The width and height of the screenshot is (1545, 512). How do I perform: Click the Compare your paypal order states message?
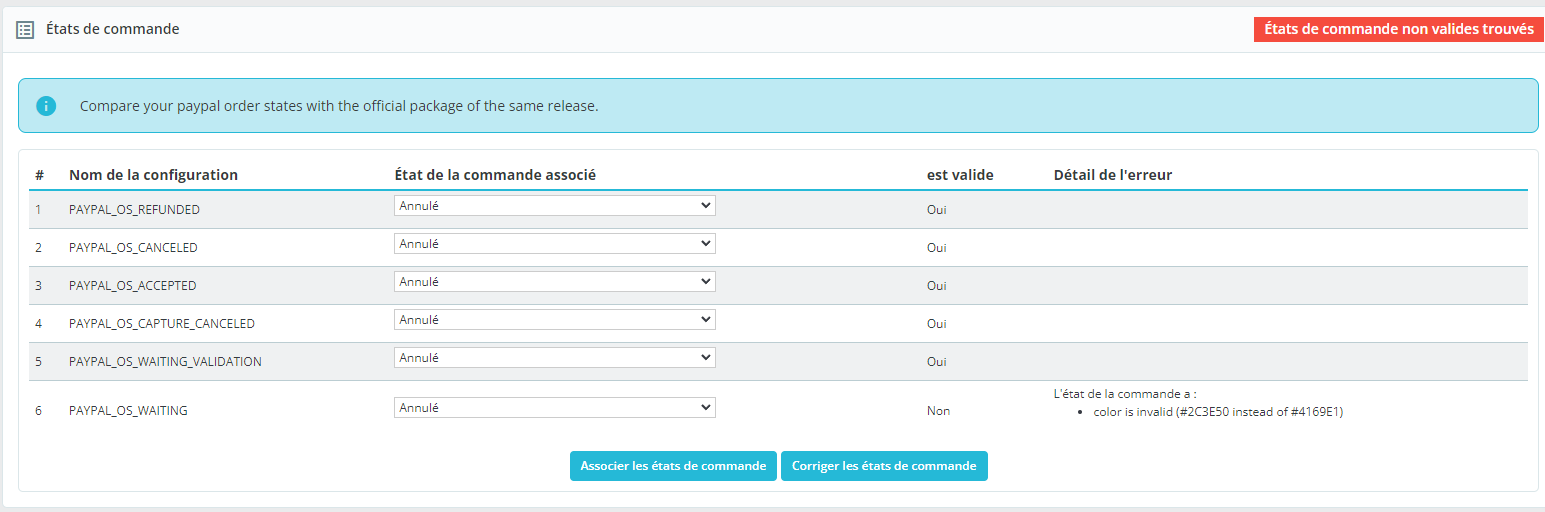[339, 106]
